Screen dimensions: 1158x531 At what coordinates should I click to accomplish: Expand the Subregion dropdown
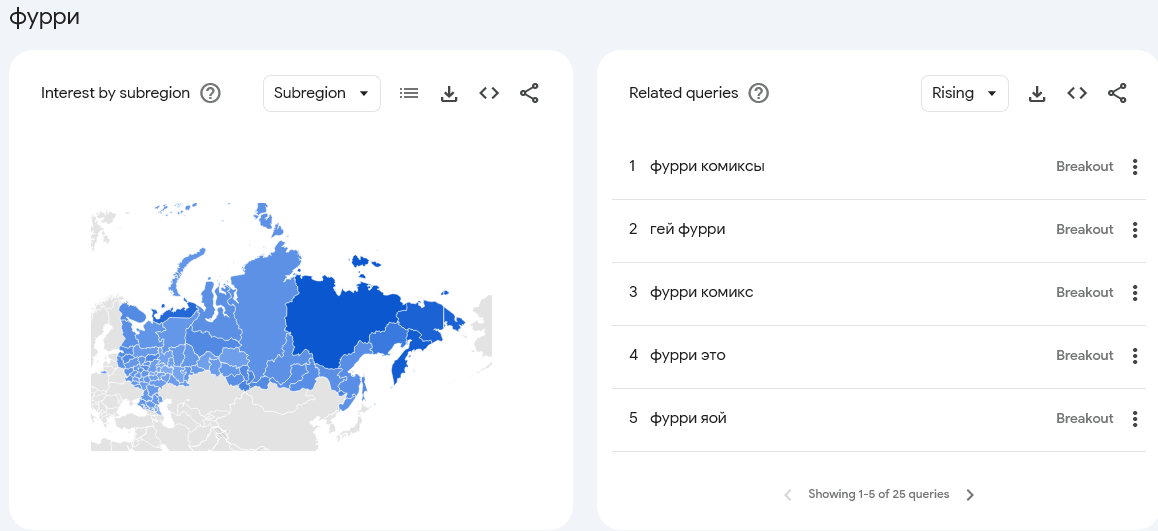(x=322, y=93)
